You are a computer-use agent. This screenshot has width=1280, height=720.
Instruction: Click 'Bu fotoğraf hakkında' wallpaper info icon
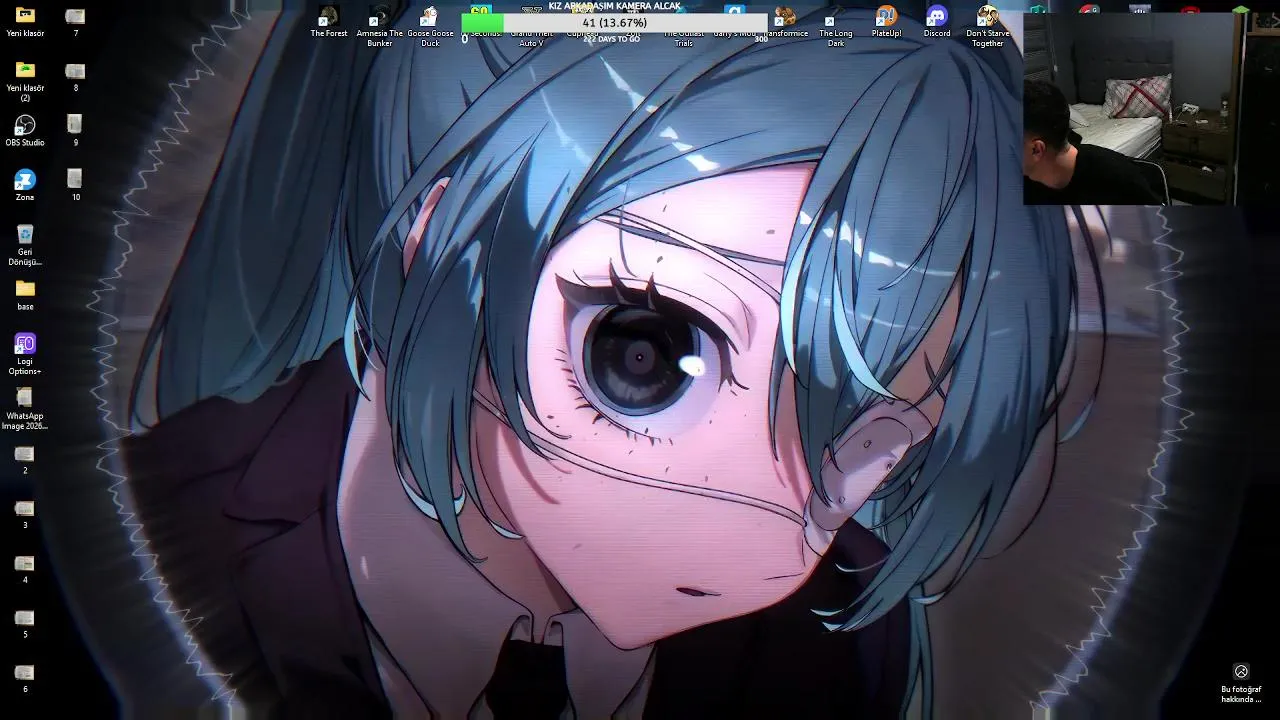(x=1241, y=683)
